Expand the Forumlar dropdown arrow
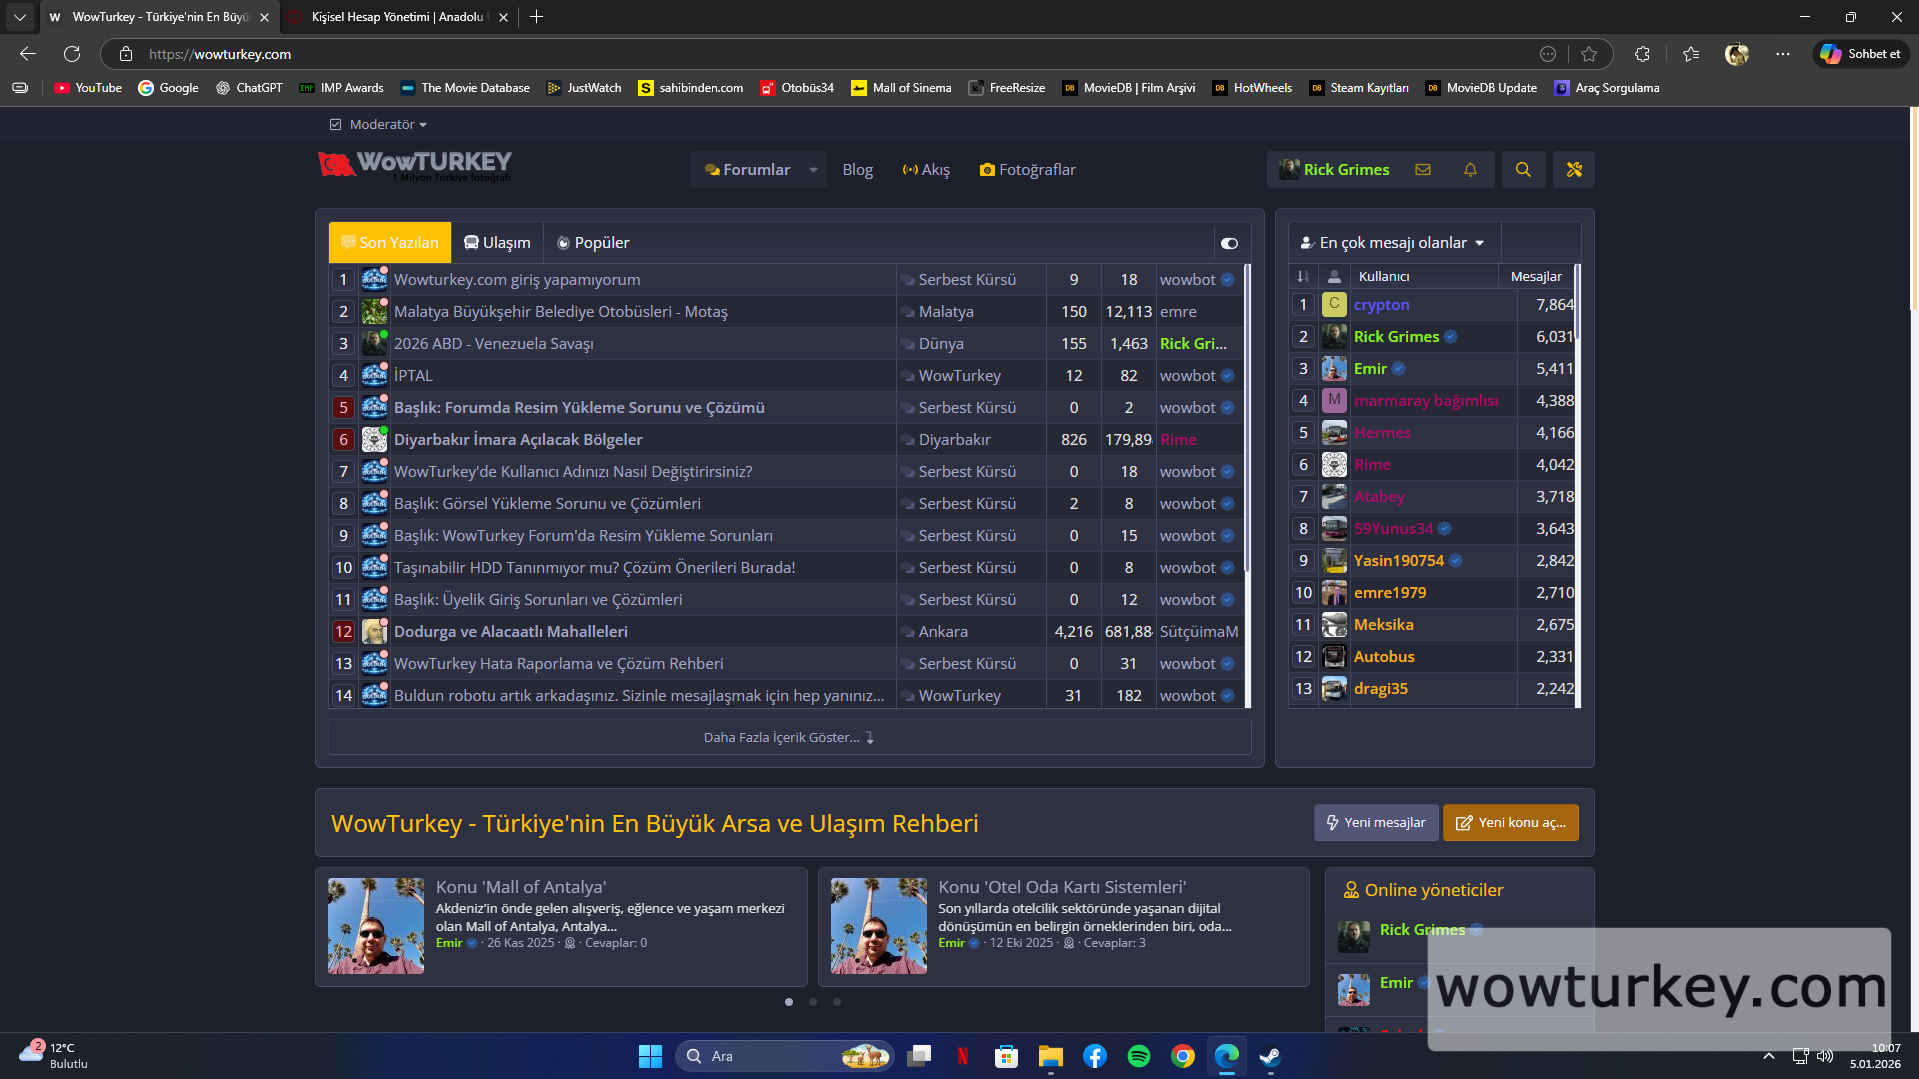This screenshot has width=1919, height=1079. click(813, 170)
